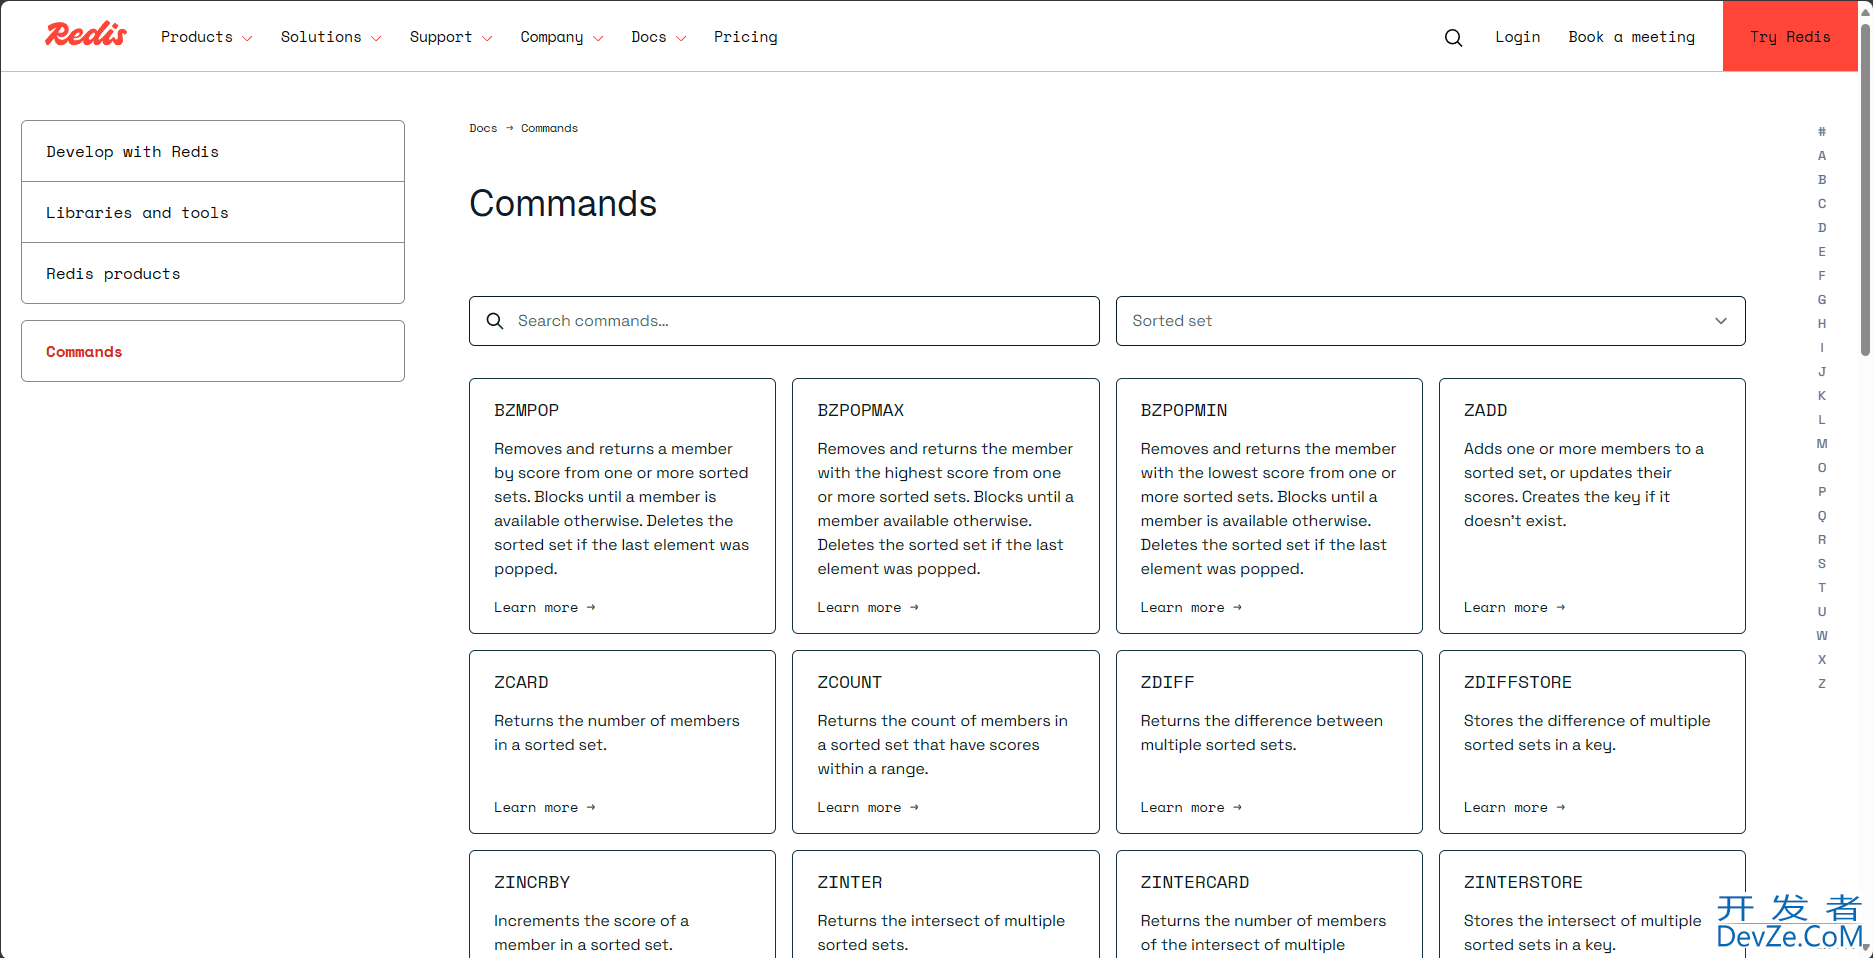
Task: Expand the Support menu
Action: pos(451,37)
